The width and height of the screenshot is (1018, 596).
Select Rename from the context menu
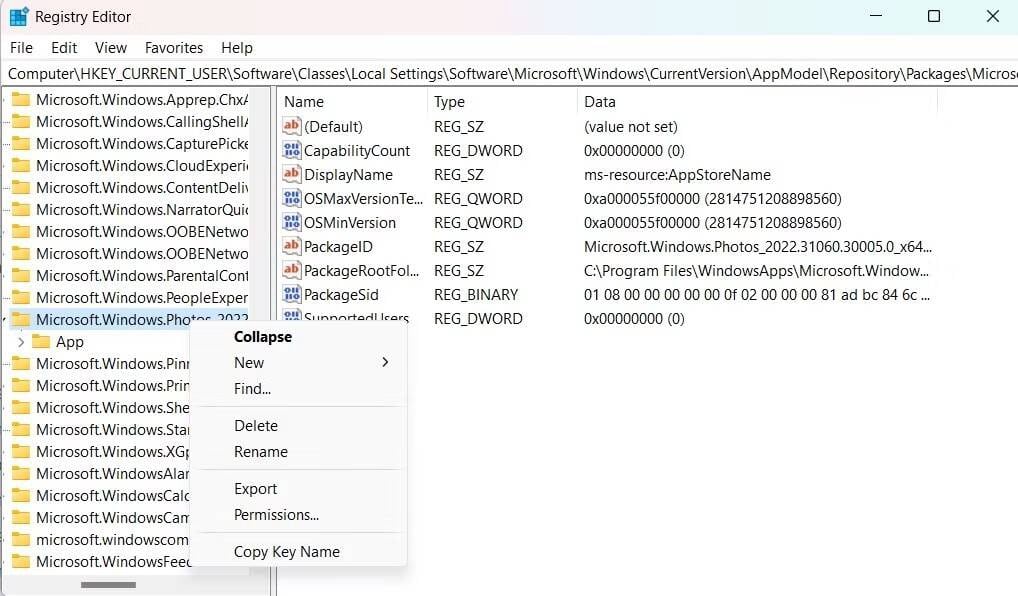tap(260, 451)
